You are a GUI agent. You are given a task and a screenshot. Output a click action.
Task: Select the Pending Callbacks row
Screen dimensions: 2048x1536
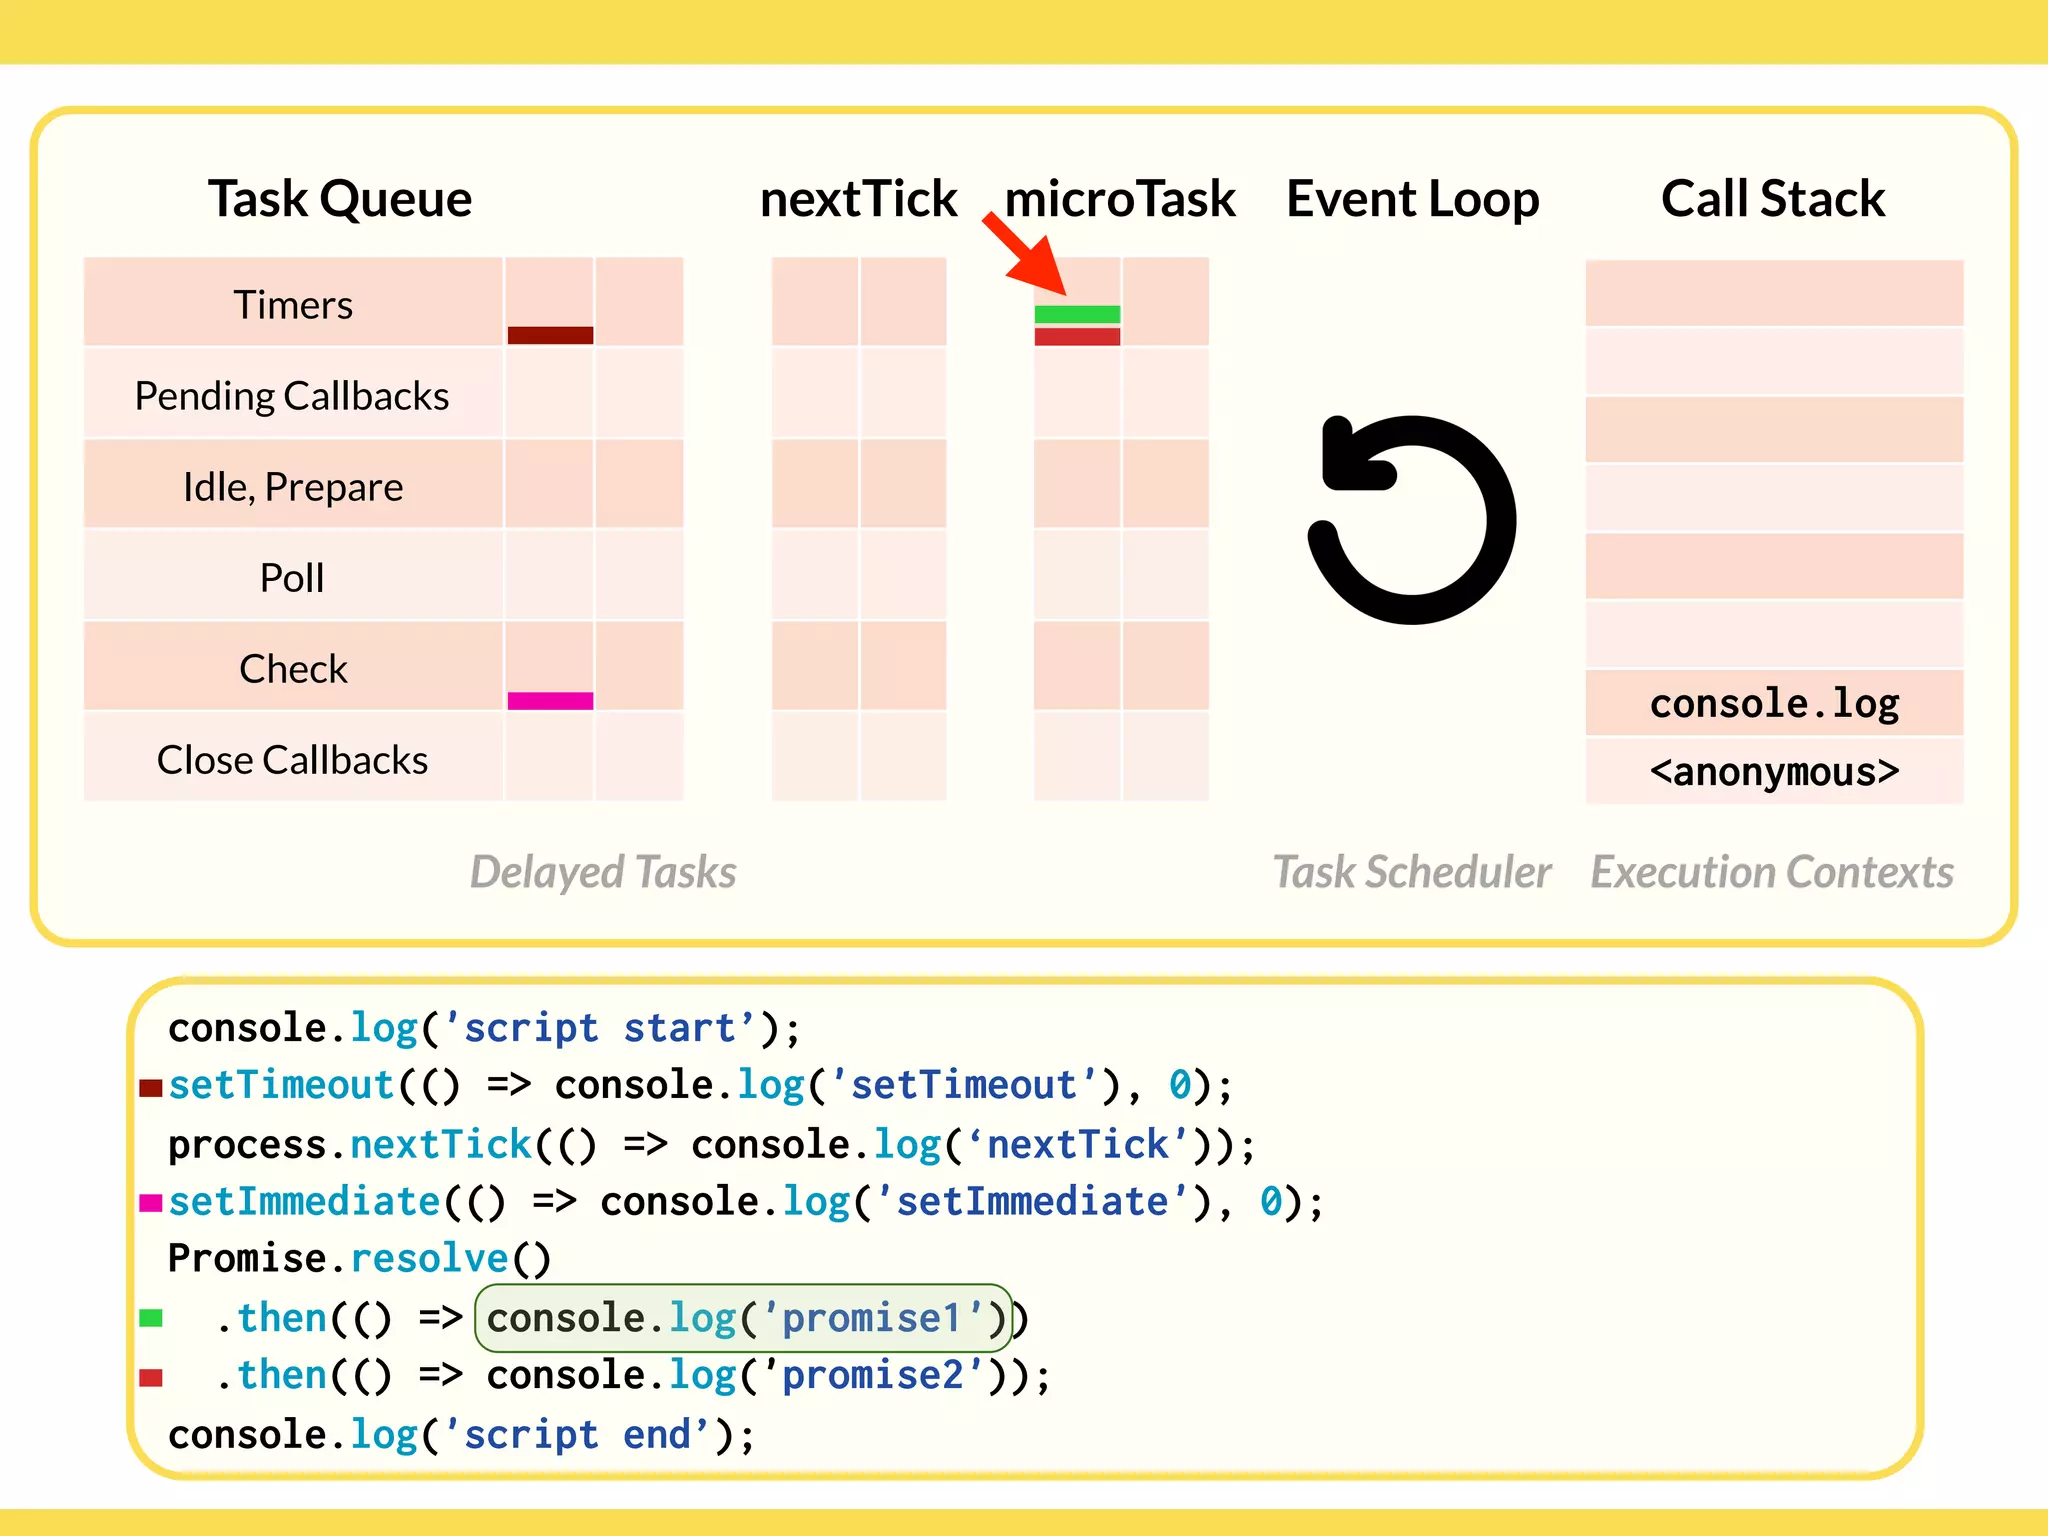click(292, 396)
